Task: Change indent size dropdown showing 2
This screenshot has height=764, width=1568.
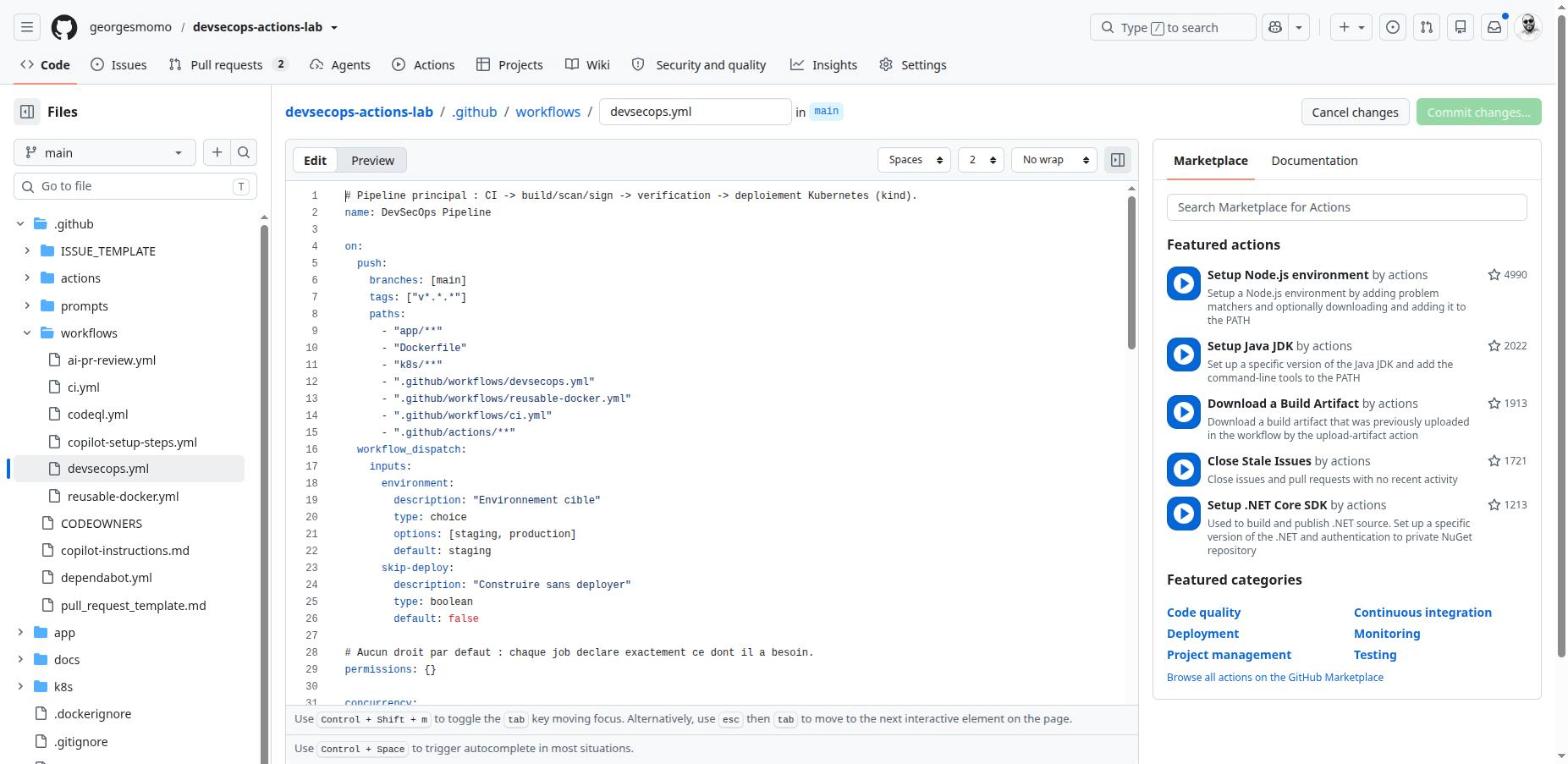Action: (x=980, y=160)
